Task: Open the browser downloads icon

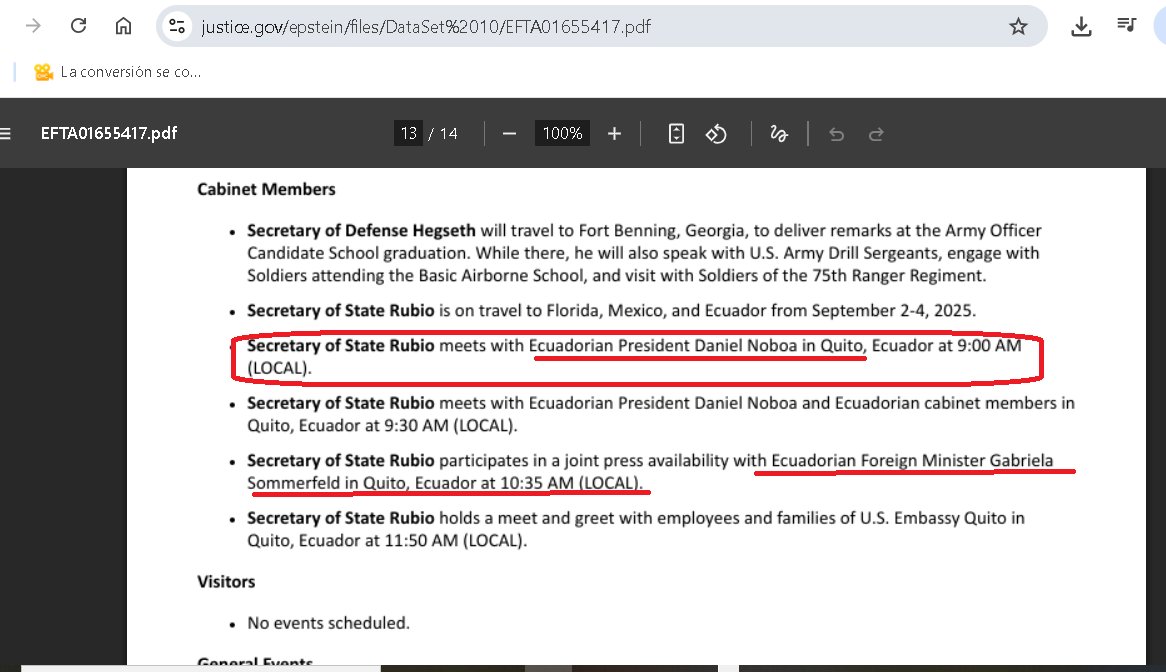Action: coord(1080,27)
